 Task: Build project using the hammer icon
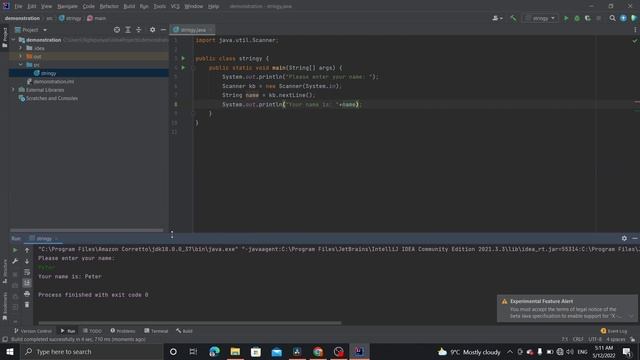(x=513, y=18)
